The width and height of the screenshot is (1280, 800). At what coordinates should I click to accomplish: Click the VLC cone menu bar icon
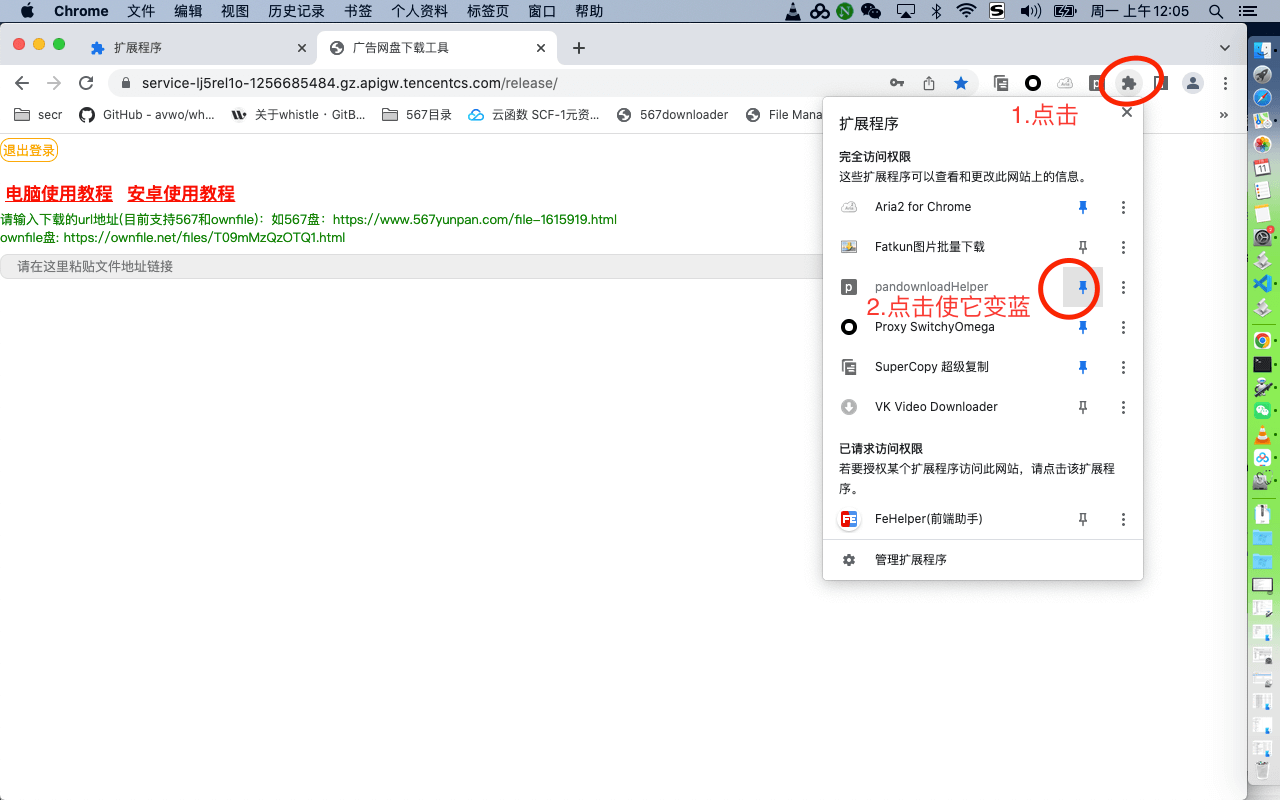(793, 12)
